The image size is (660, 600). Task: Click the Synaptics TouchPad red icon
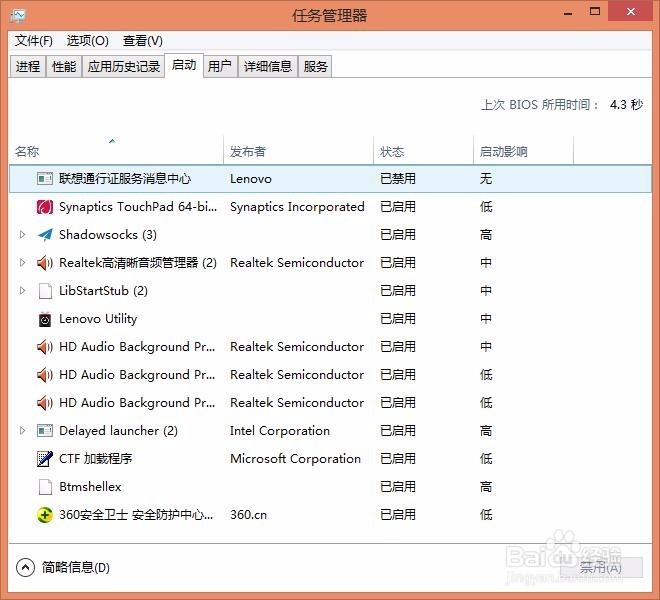[x=45, y=207]
